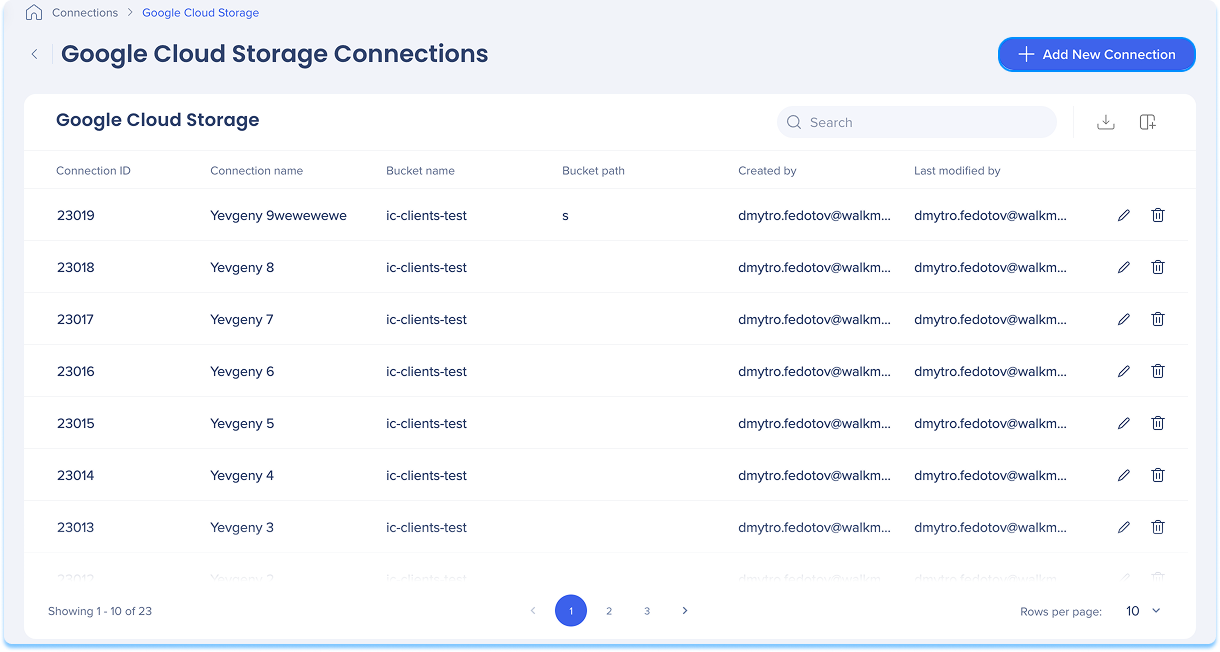
Task: Click the name Yevgeny 4
Action: click(242, 475)
